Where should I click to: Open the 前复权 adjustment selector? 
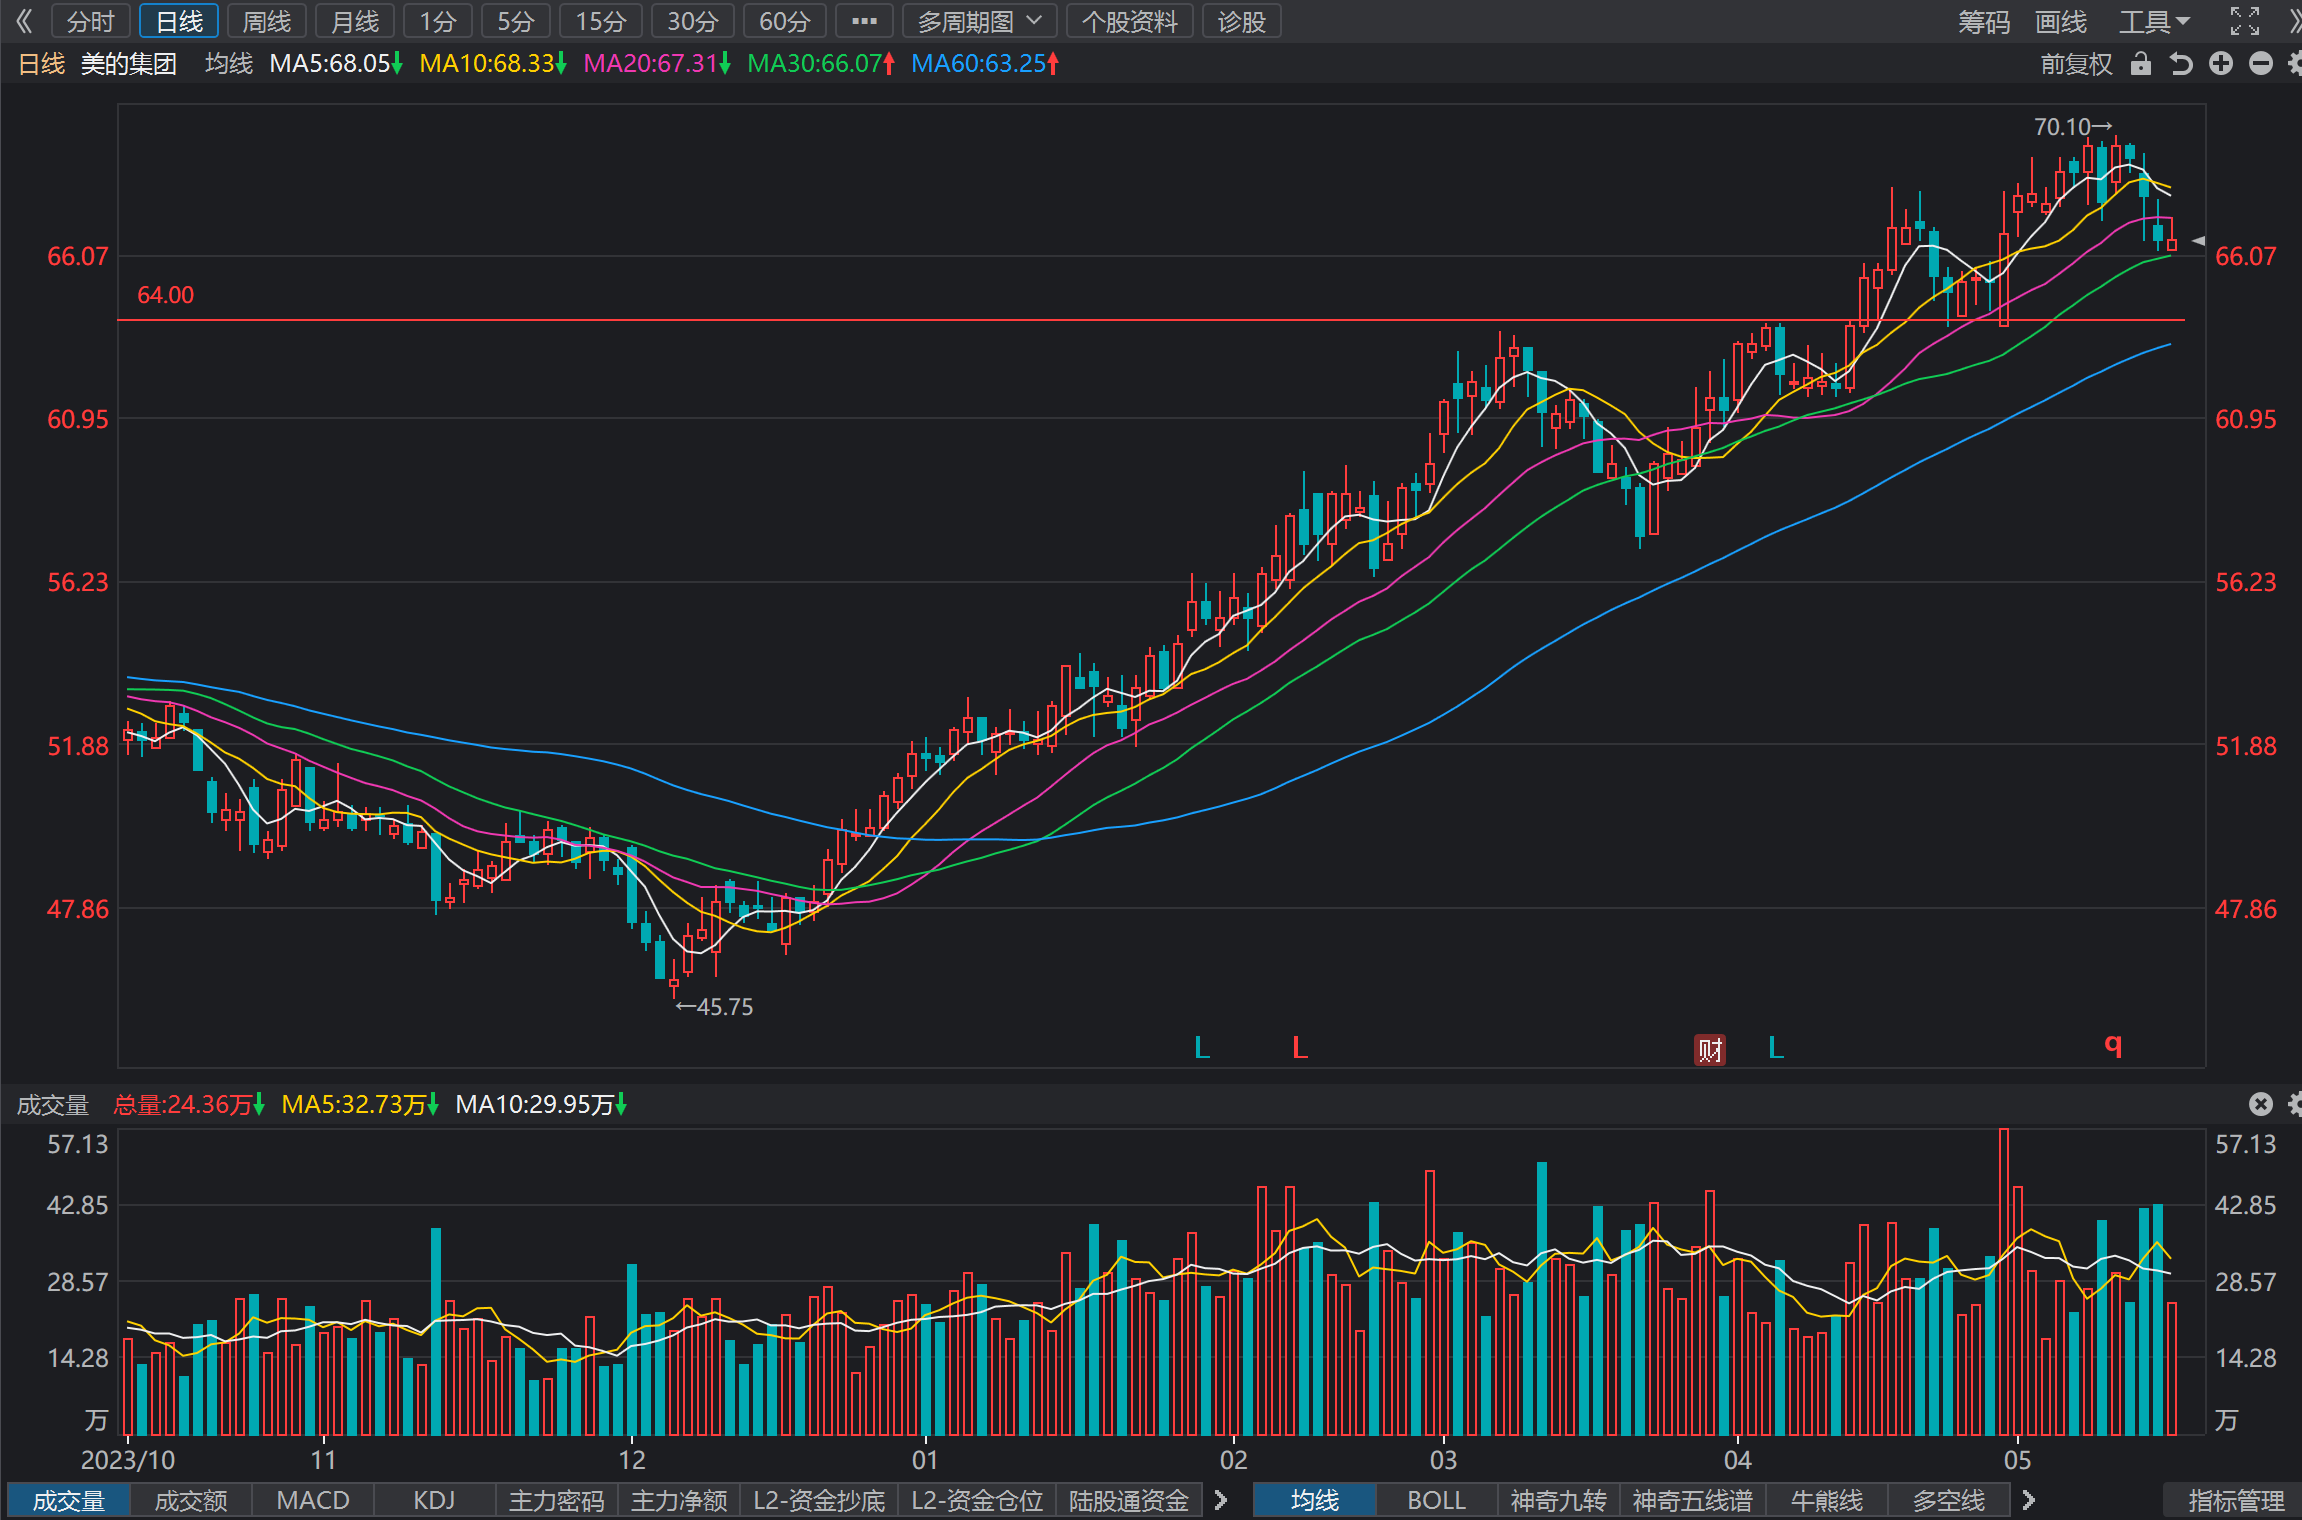(x=2076, y=64)
